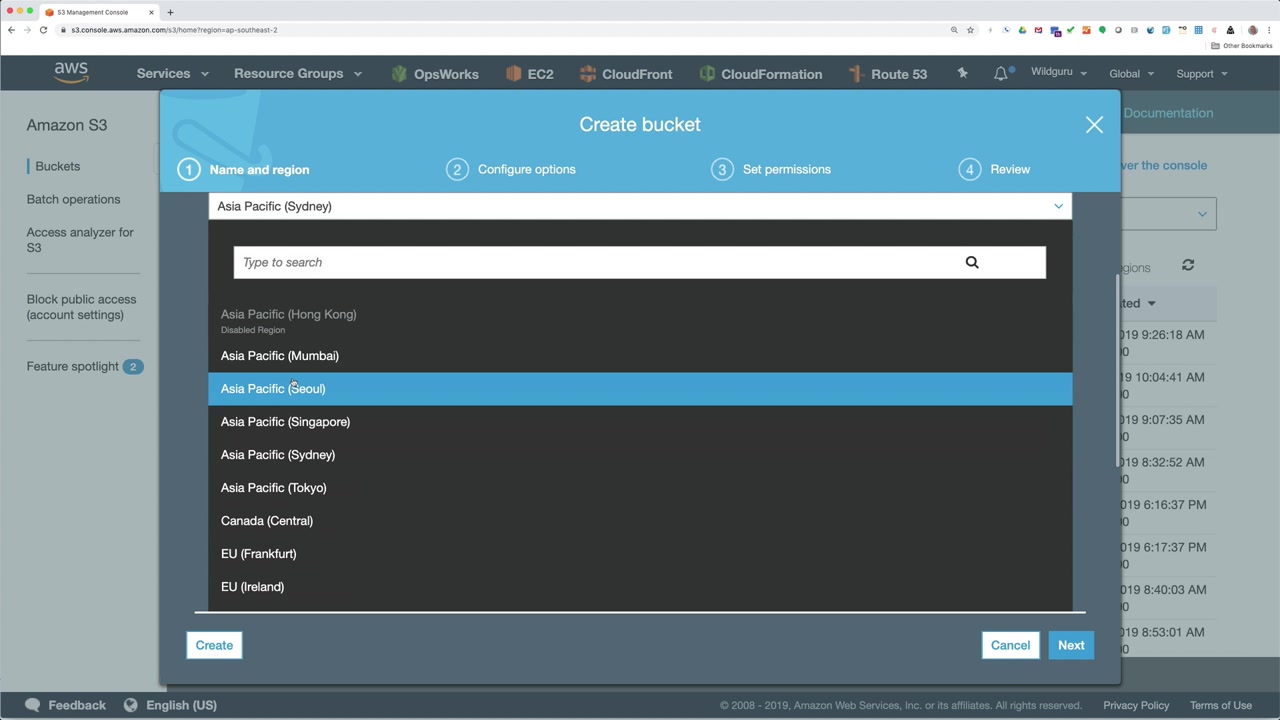Open the Terms of Use link
1280x720 pixels.
tap(1220, 705)
